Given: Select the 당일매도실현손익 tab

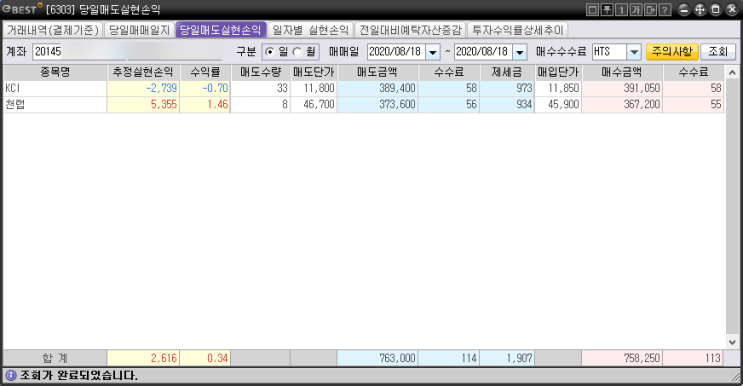Looking at the screenshot, I should (x=221, y=30).
